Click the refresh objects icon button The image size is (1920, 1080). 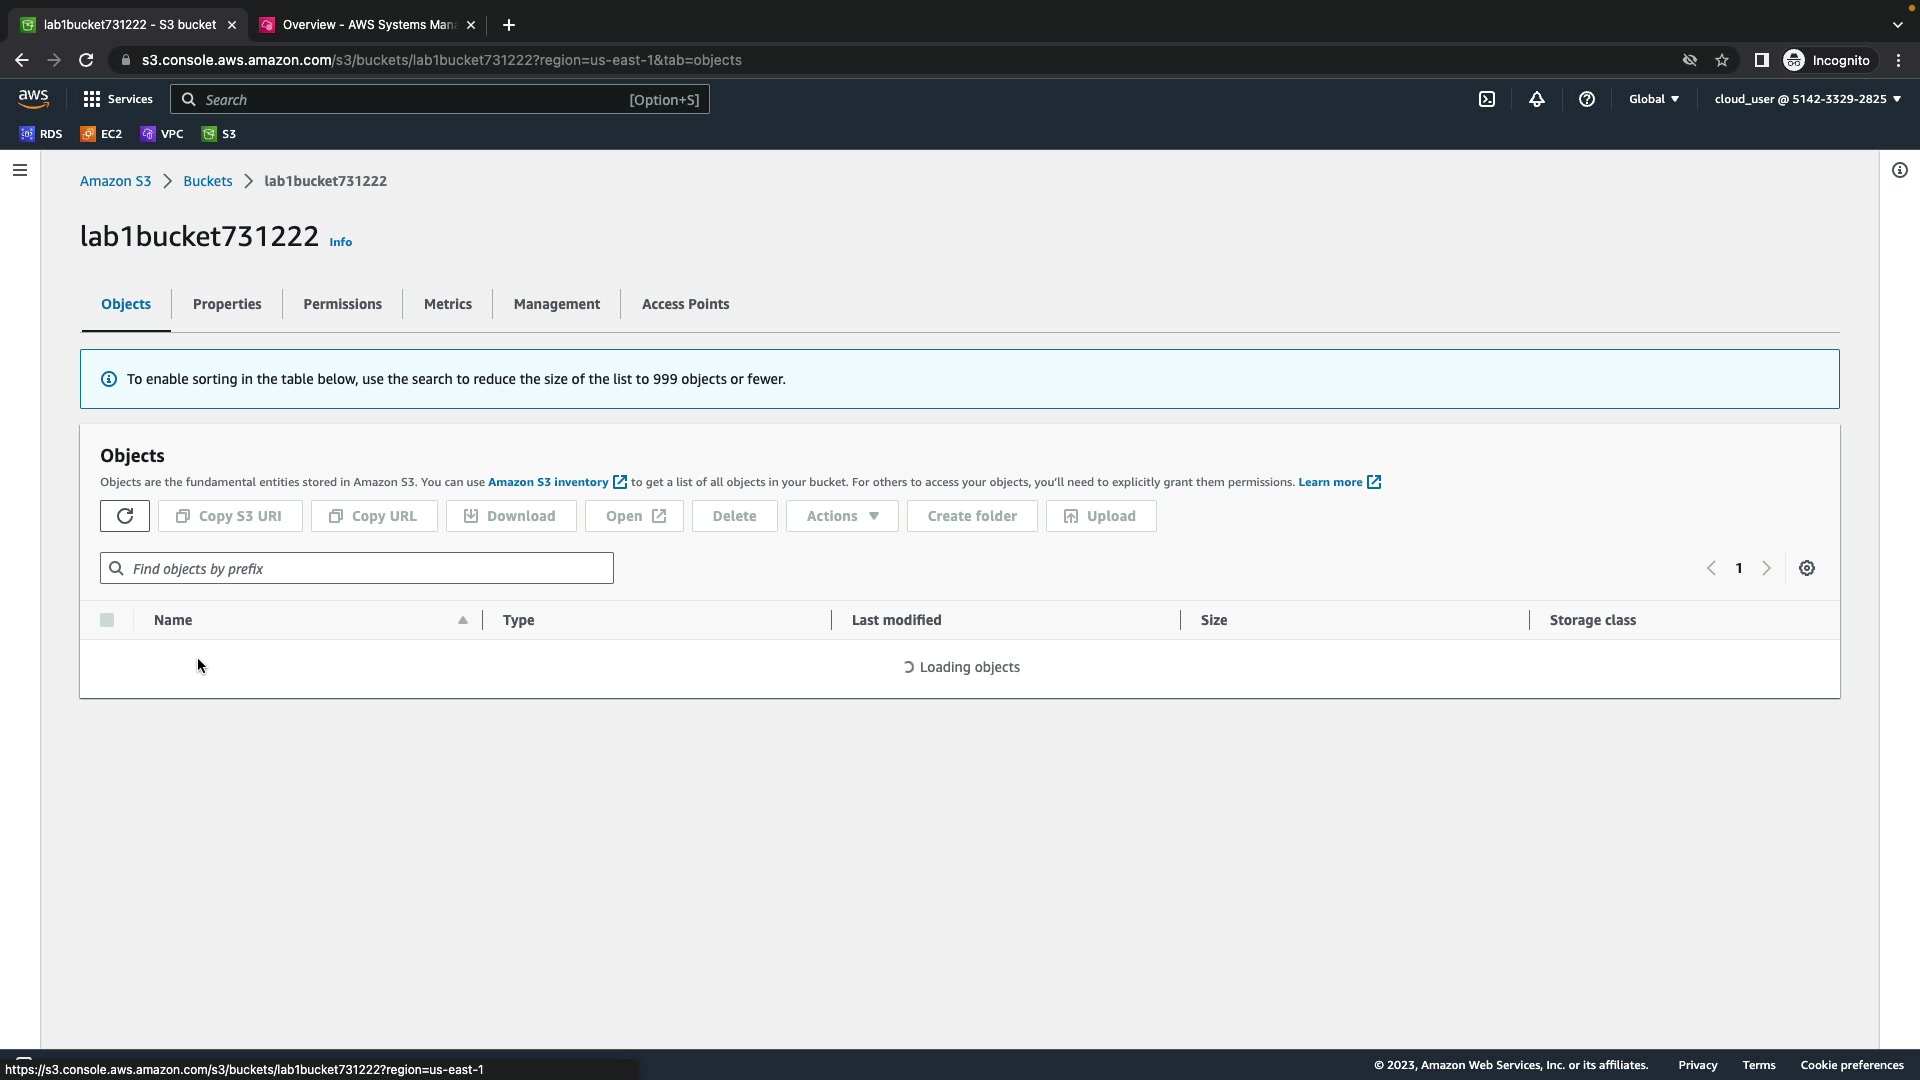click(x=125, y=516)
